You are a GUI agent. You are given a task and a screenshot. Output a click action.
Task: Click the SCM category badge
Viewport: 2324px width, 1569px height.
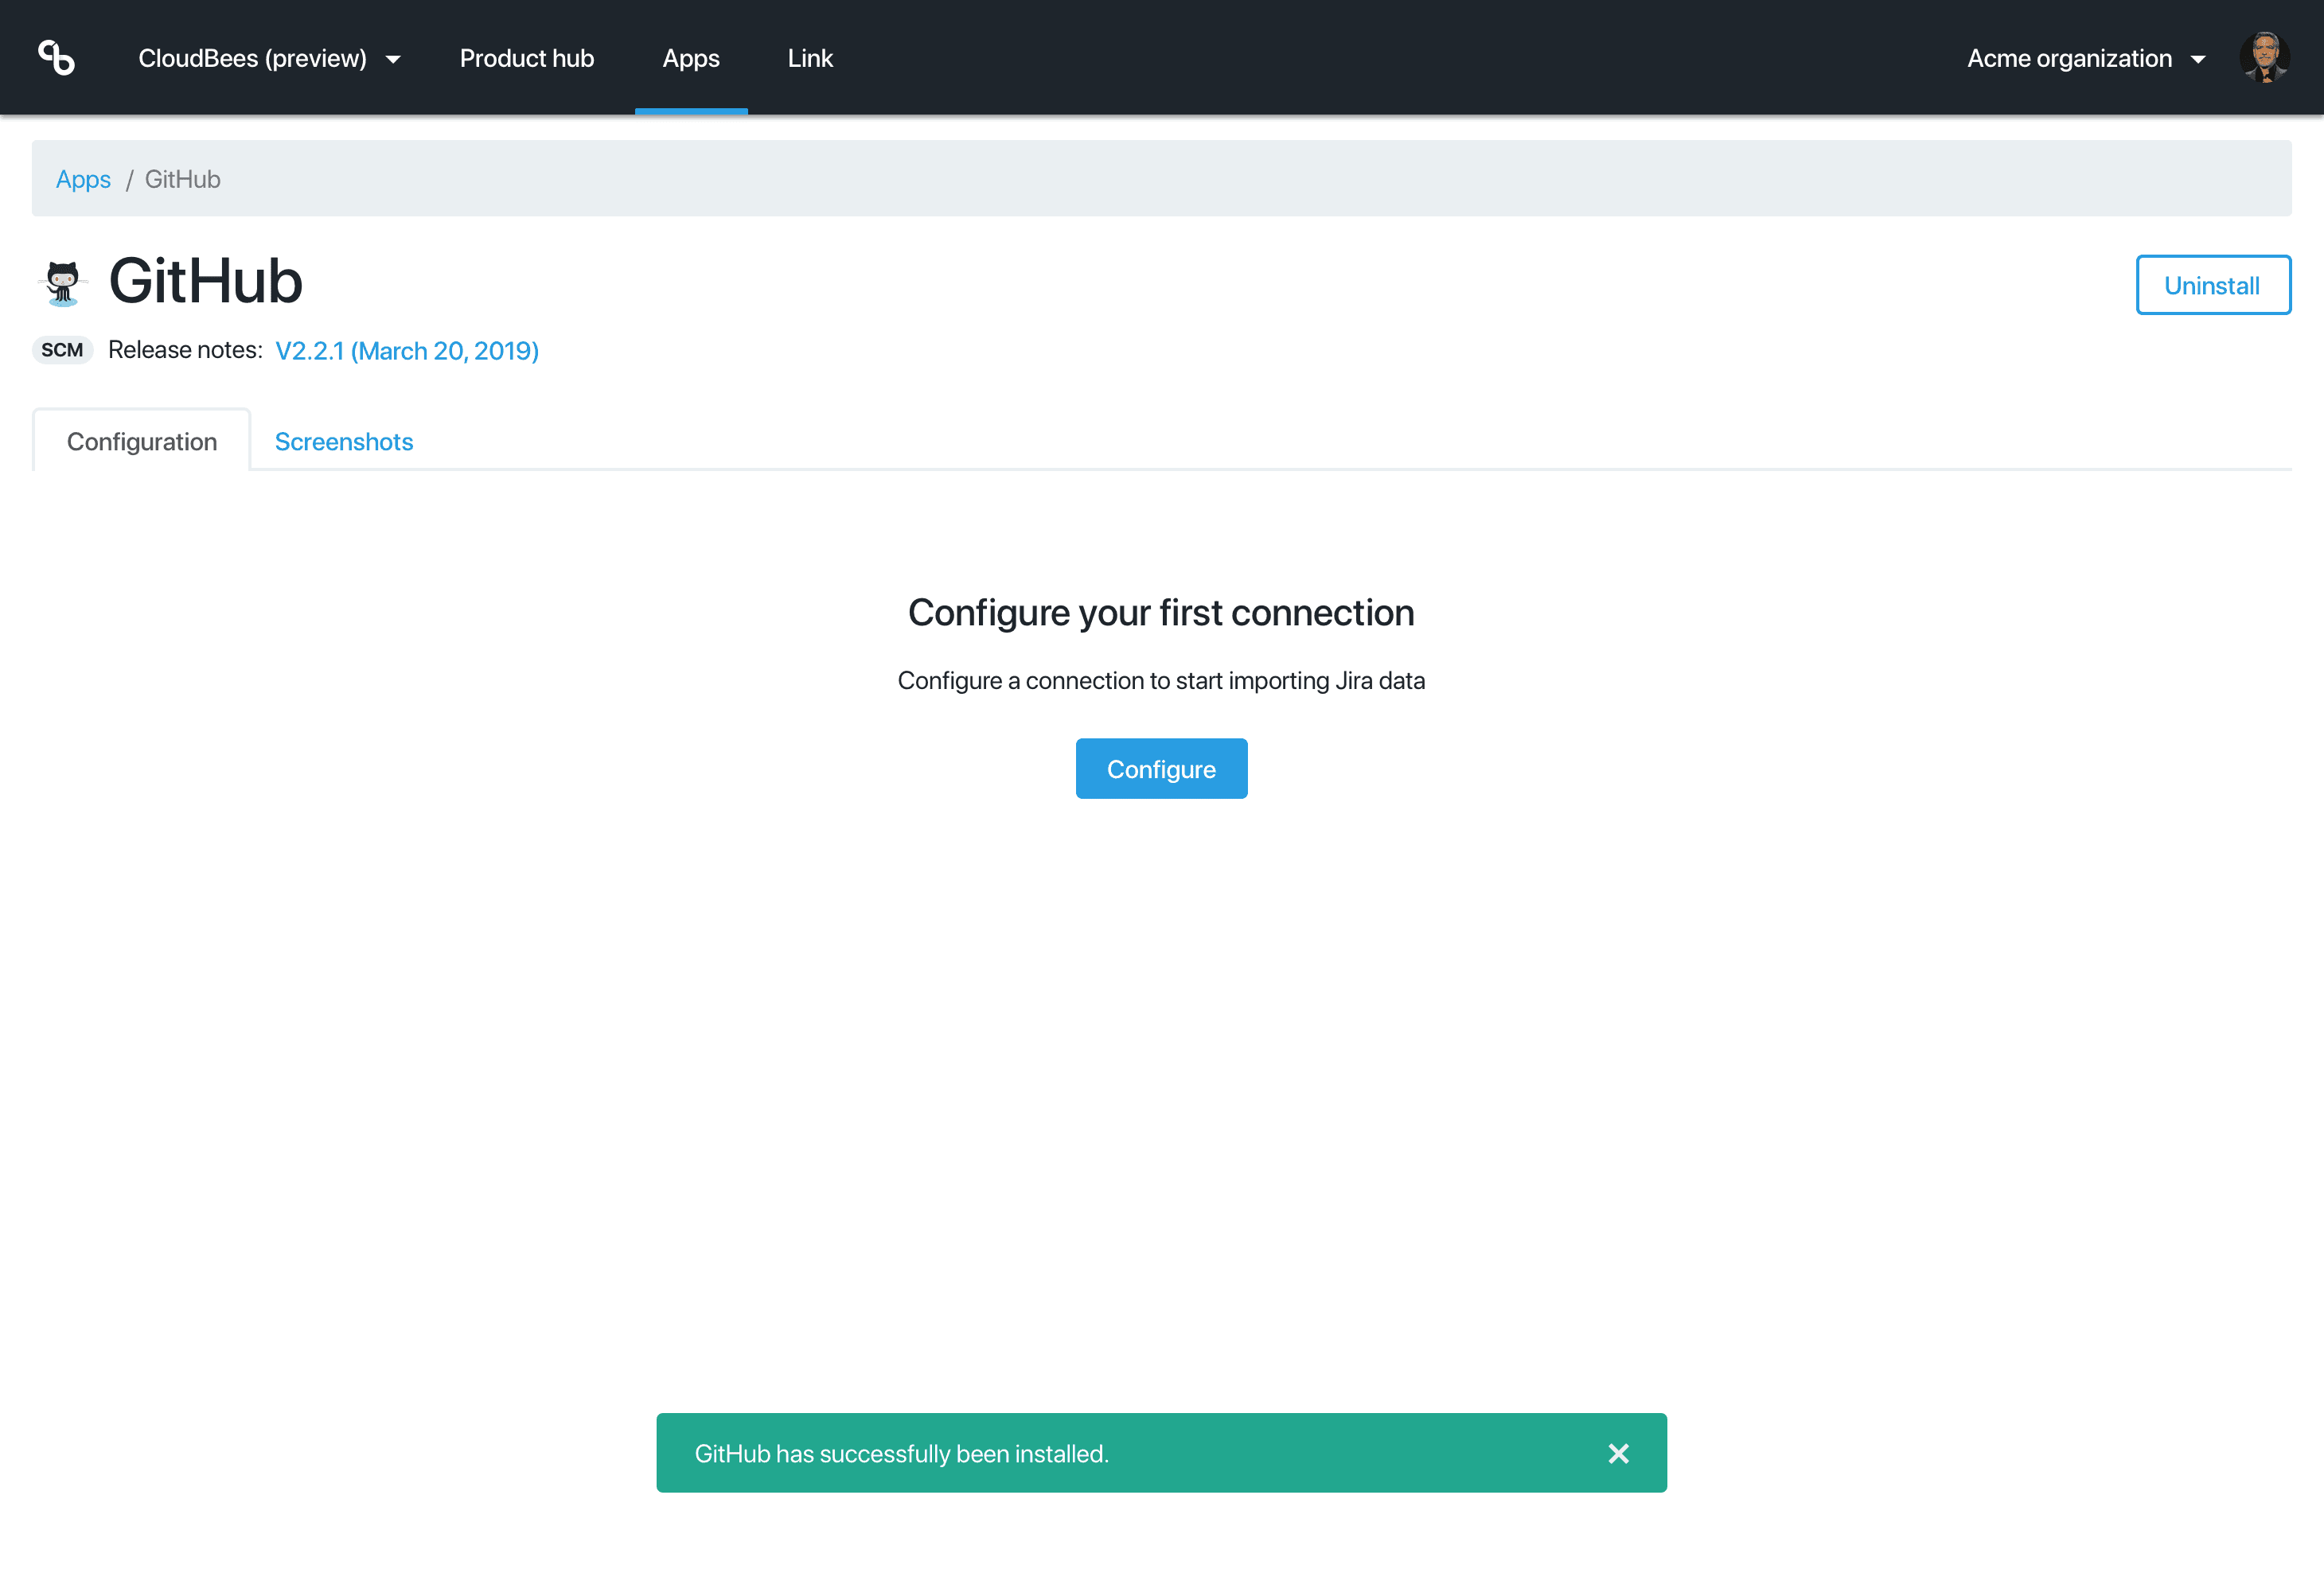pyautogui.click(x=62, y=350)
